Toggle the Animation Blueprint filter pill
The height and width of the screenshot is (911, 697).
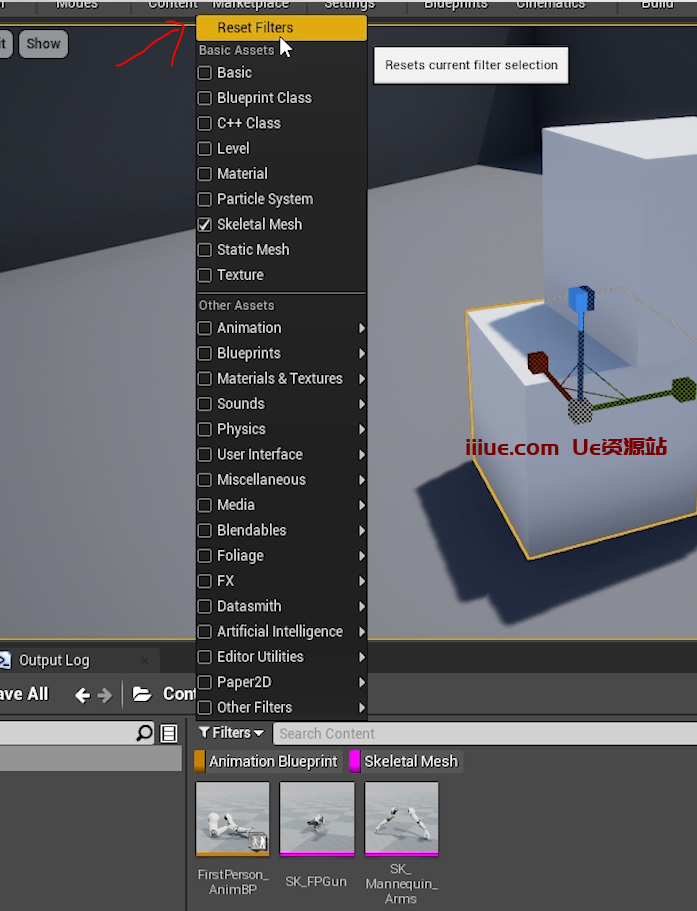click(272, 762)
